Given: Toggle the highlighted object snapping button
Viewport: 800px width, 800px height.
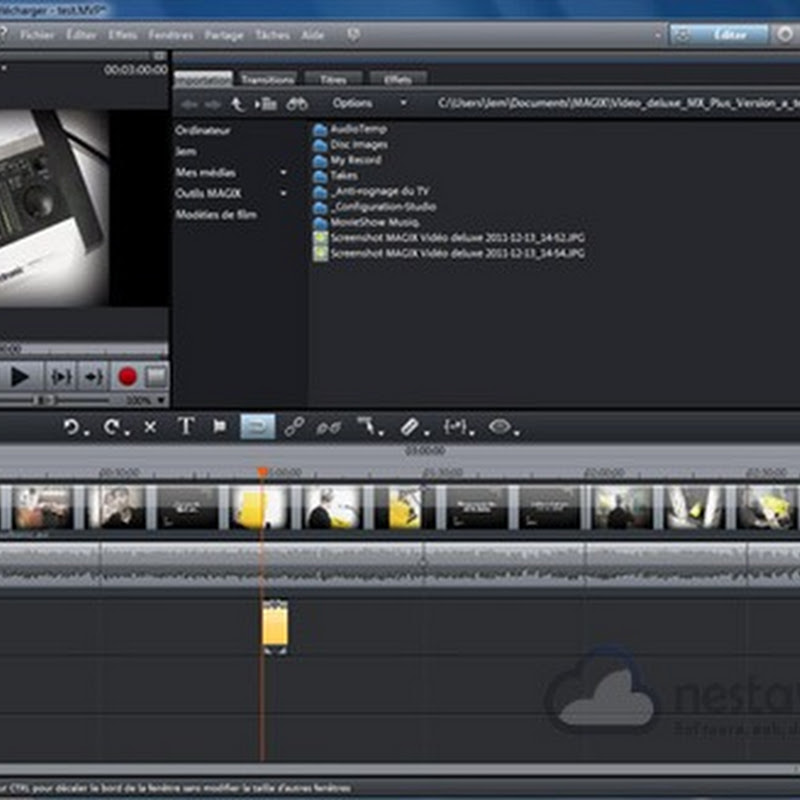Looking at the screenshot, I should [x=257, y=427].
